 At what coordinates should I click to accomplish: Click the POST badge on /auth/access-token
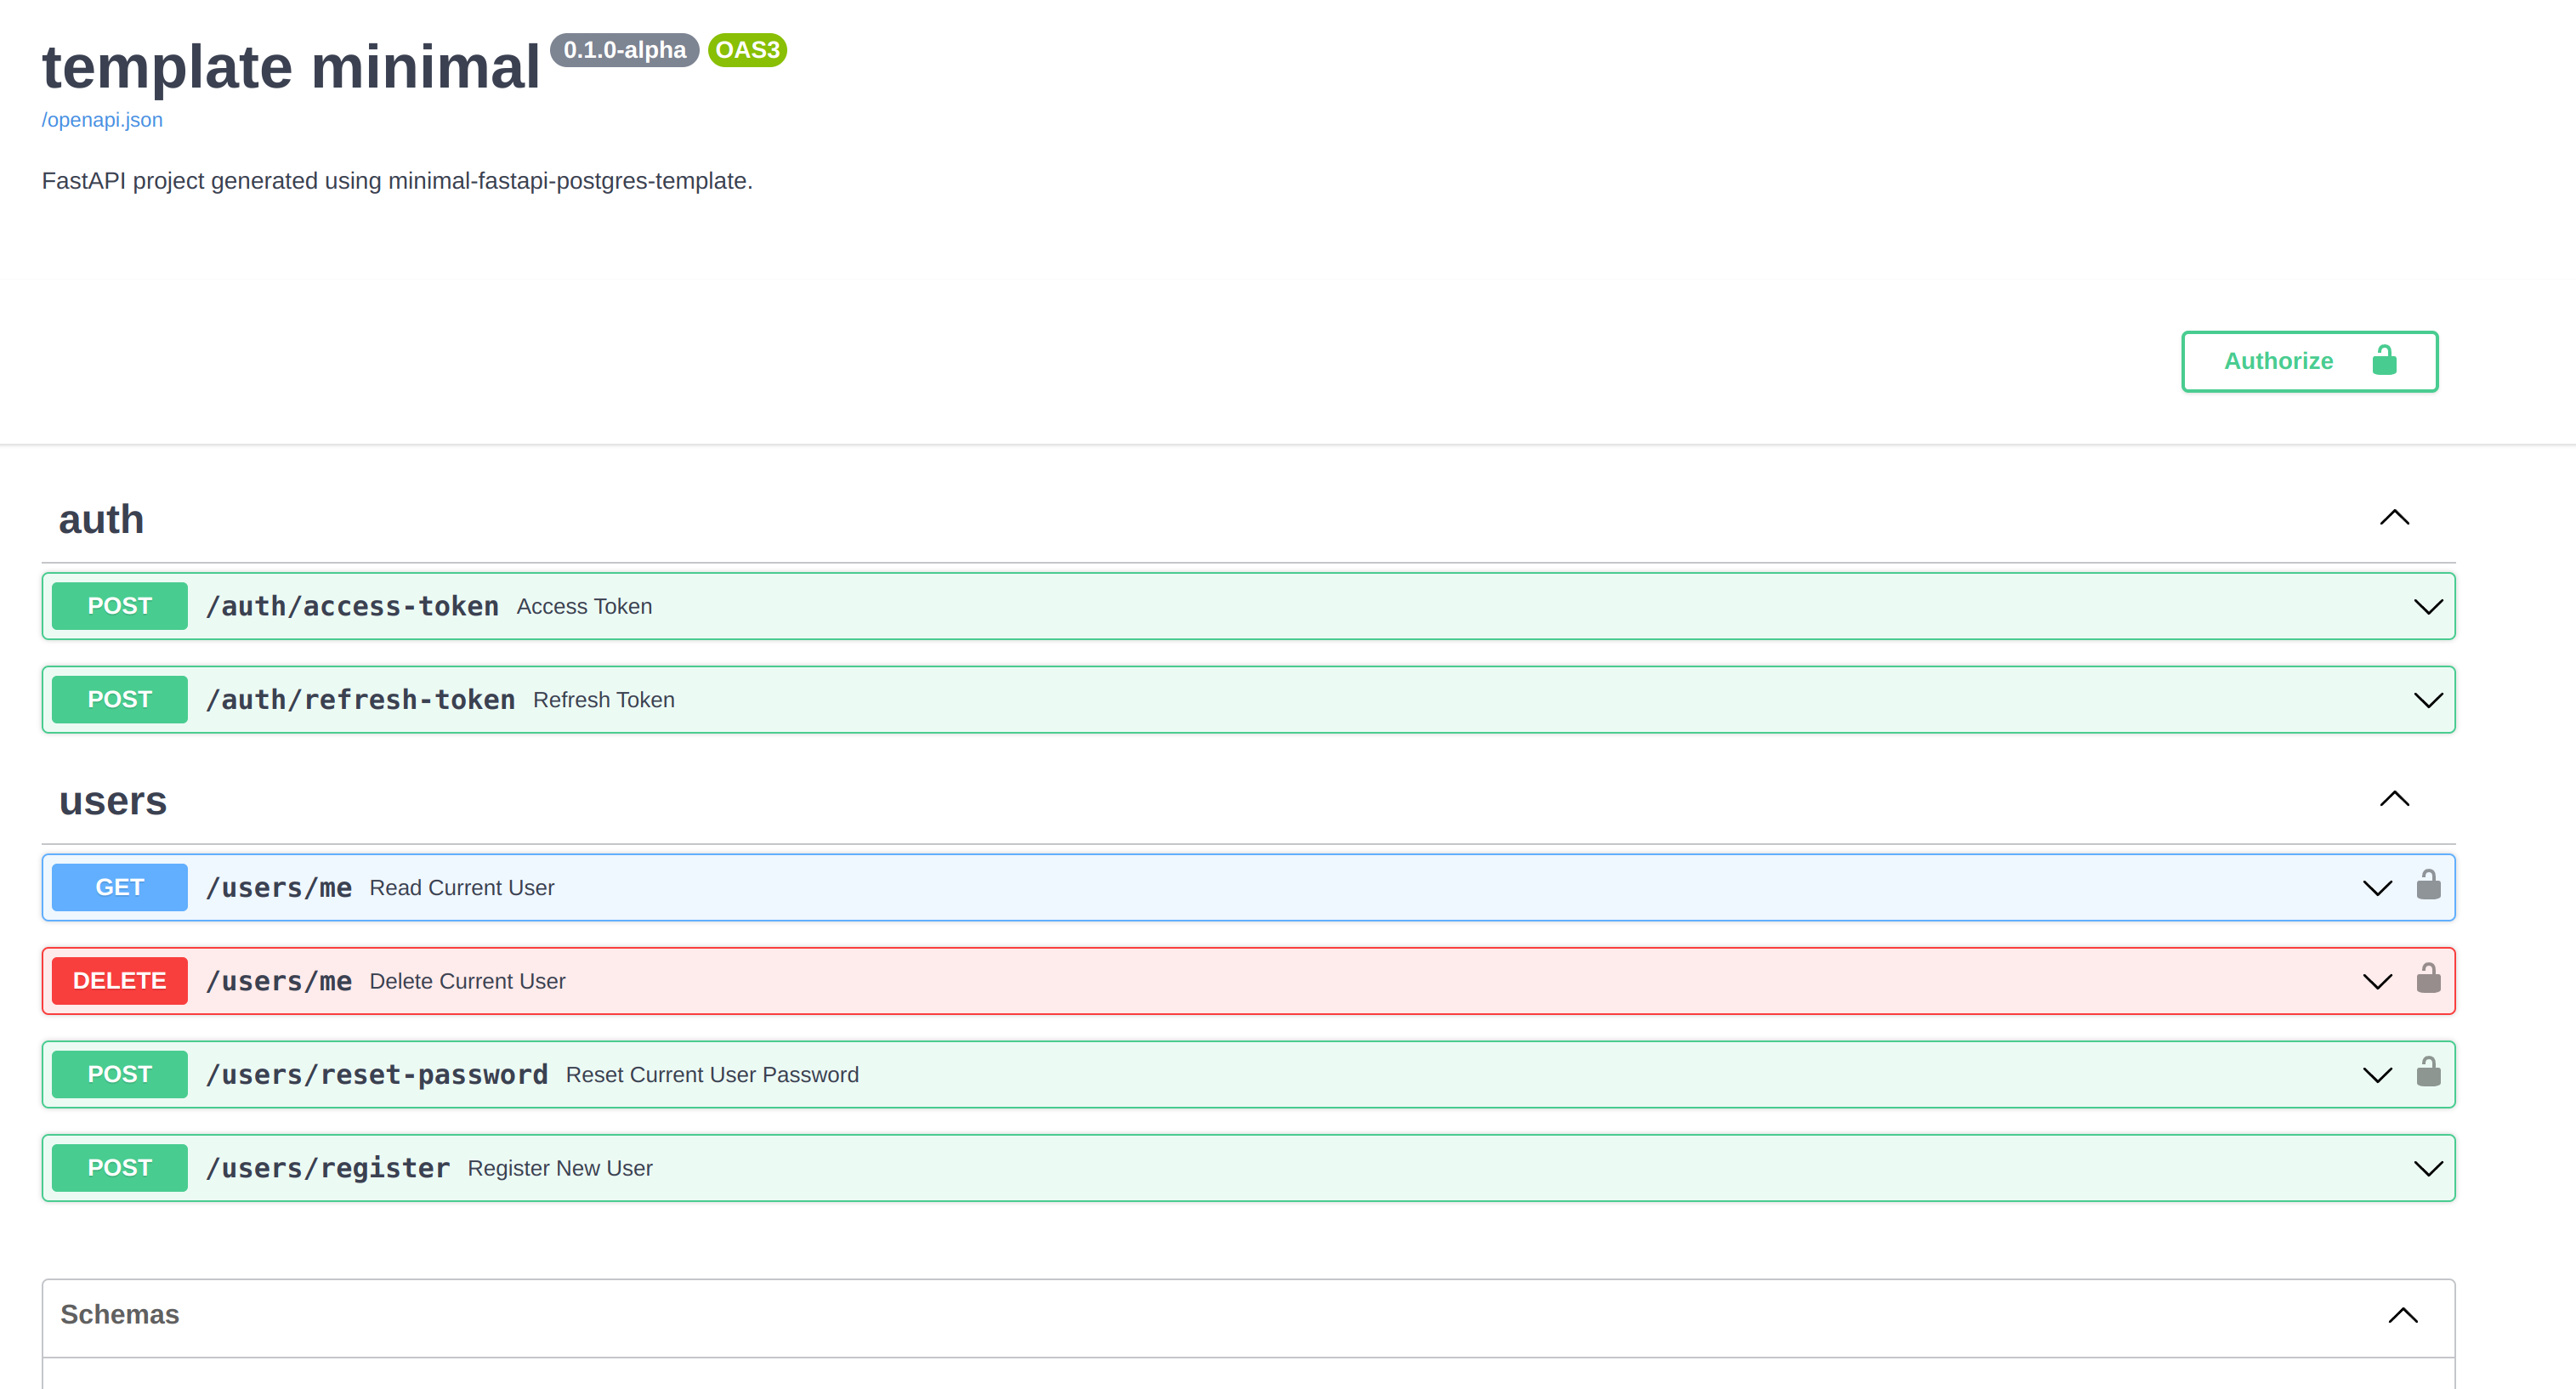pyautogui.click(x=118, y=605)
